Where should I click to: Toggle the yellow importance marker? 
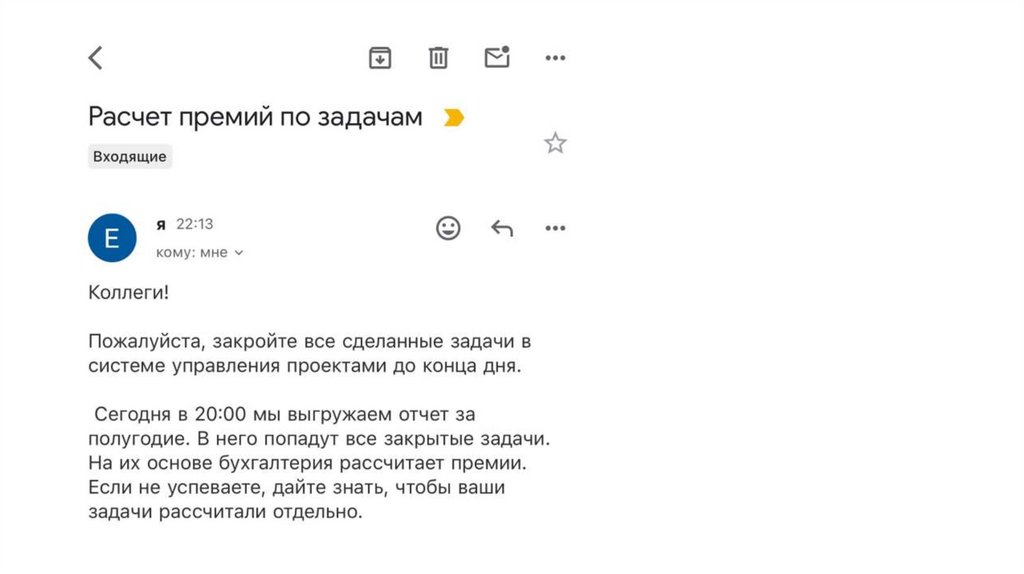(x=454, y=118)
